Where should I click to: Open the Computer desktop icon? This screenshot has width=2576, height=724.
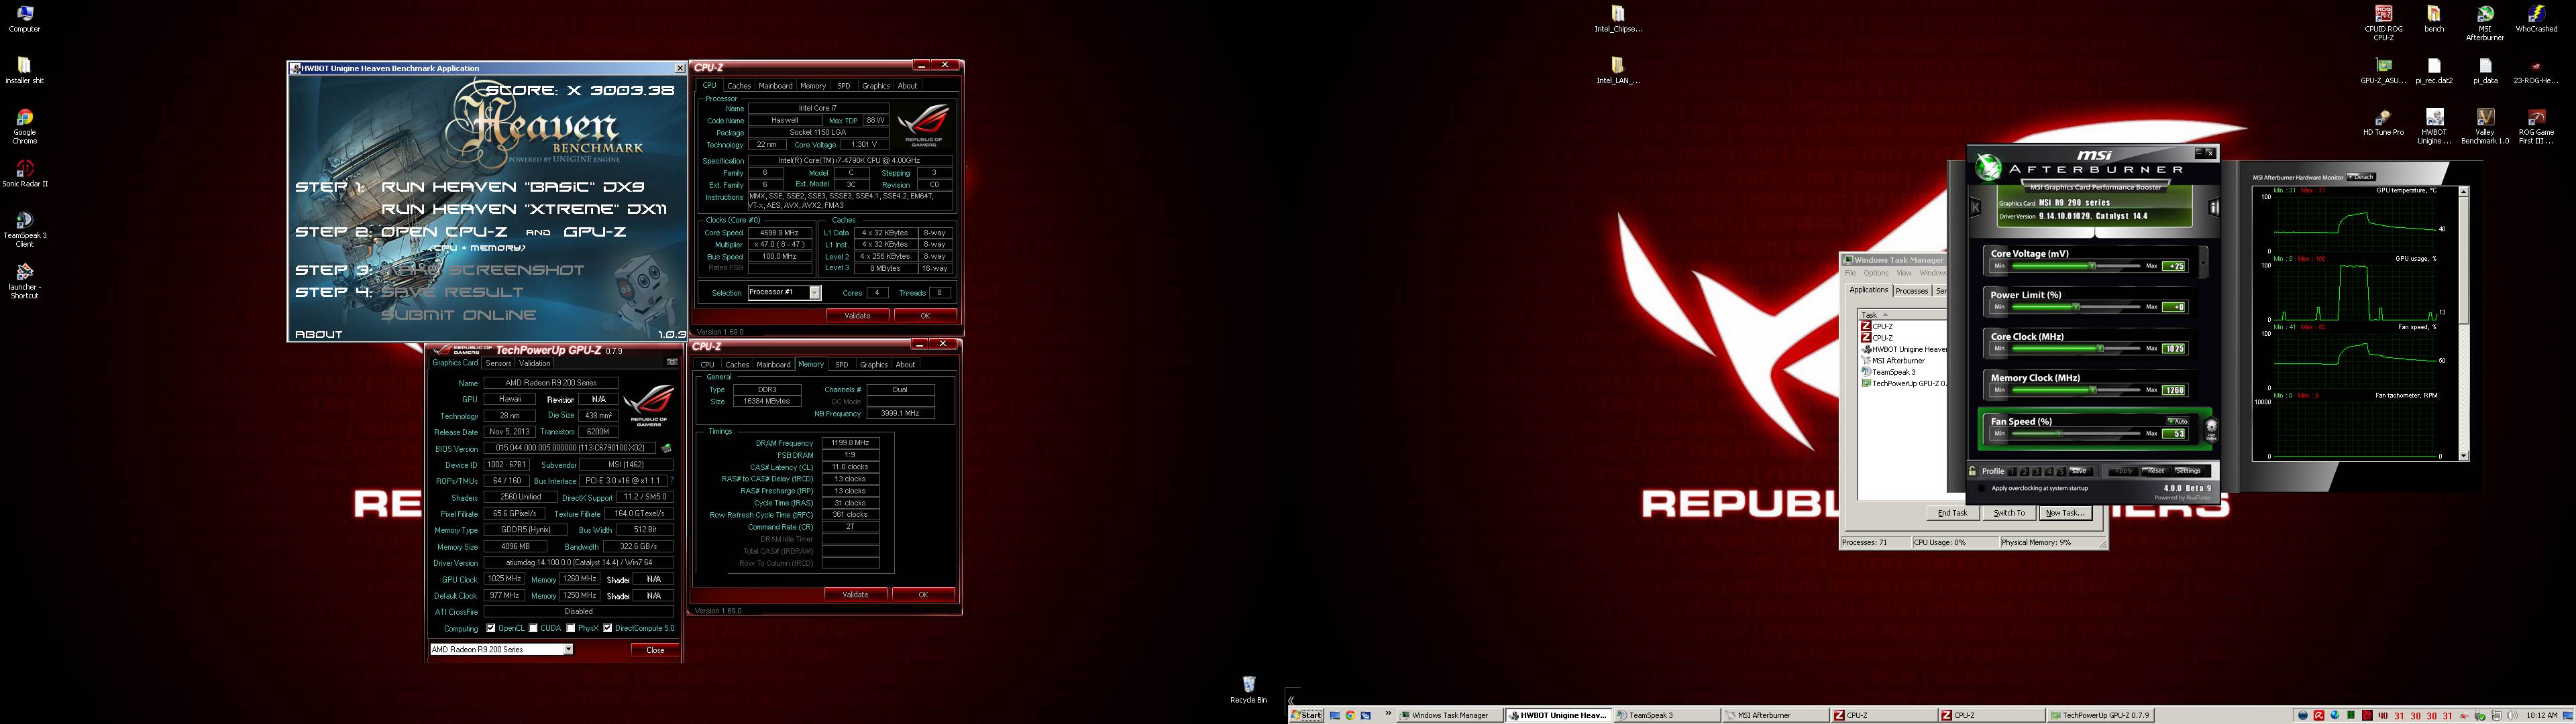(24, 18)
